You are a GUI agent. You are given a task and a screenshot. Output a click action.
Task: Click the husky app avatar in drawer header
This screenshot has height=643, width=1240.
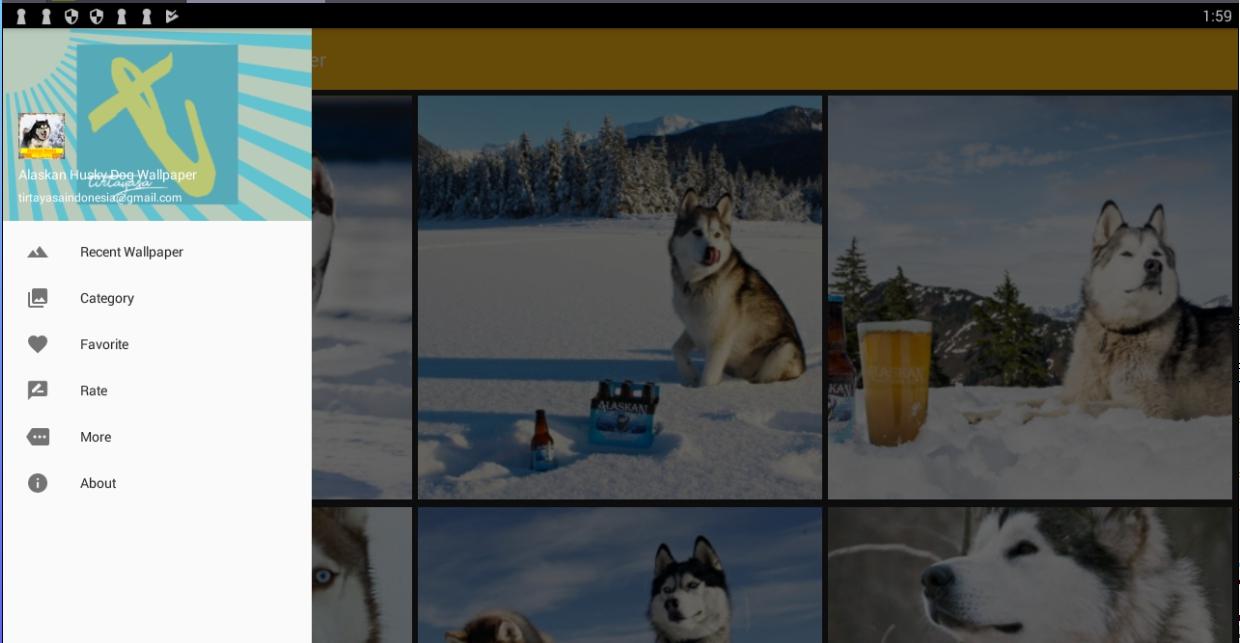click(42, 136)
